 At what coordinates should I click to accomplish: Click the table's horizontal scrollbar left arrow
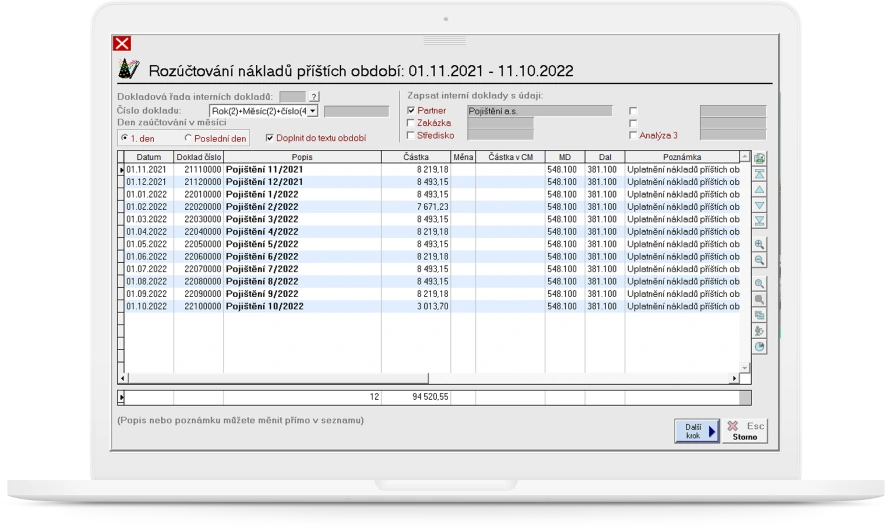[x=124, y=378]
